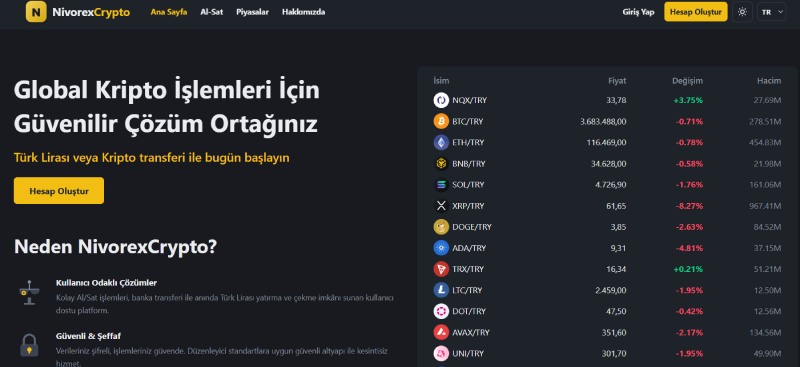Click the NQX coin icon
This screenshot has width=800, height=367.
coord(441,100)
